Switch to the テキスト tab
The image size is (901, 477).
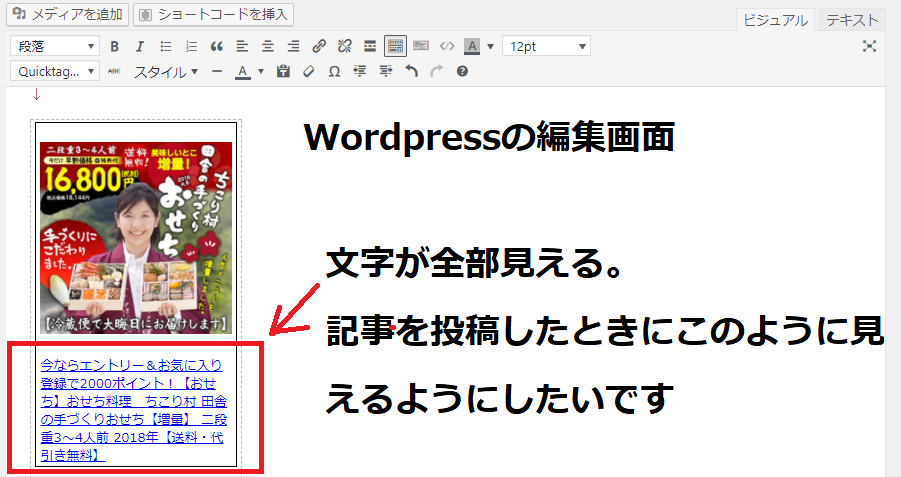pyautogui.click(x=852, y=20)
